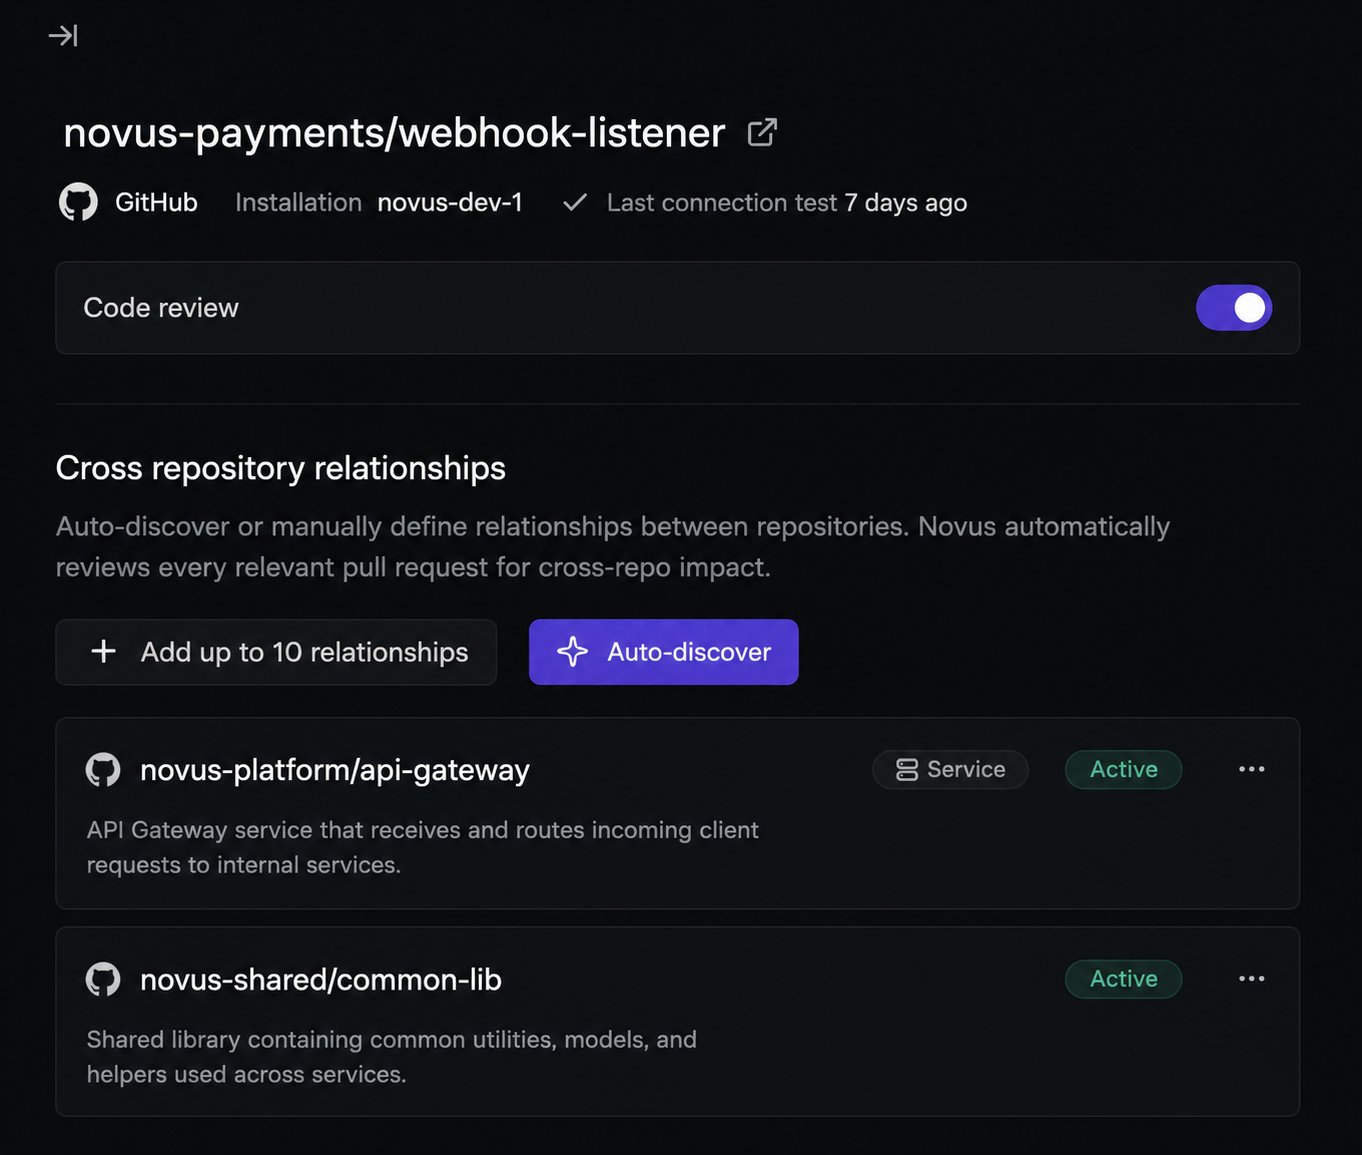1362x1155 pixels.
Task: Open more options for common-lib relationship
Action: [1252, 978]
